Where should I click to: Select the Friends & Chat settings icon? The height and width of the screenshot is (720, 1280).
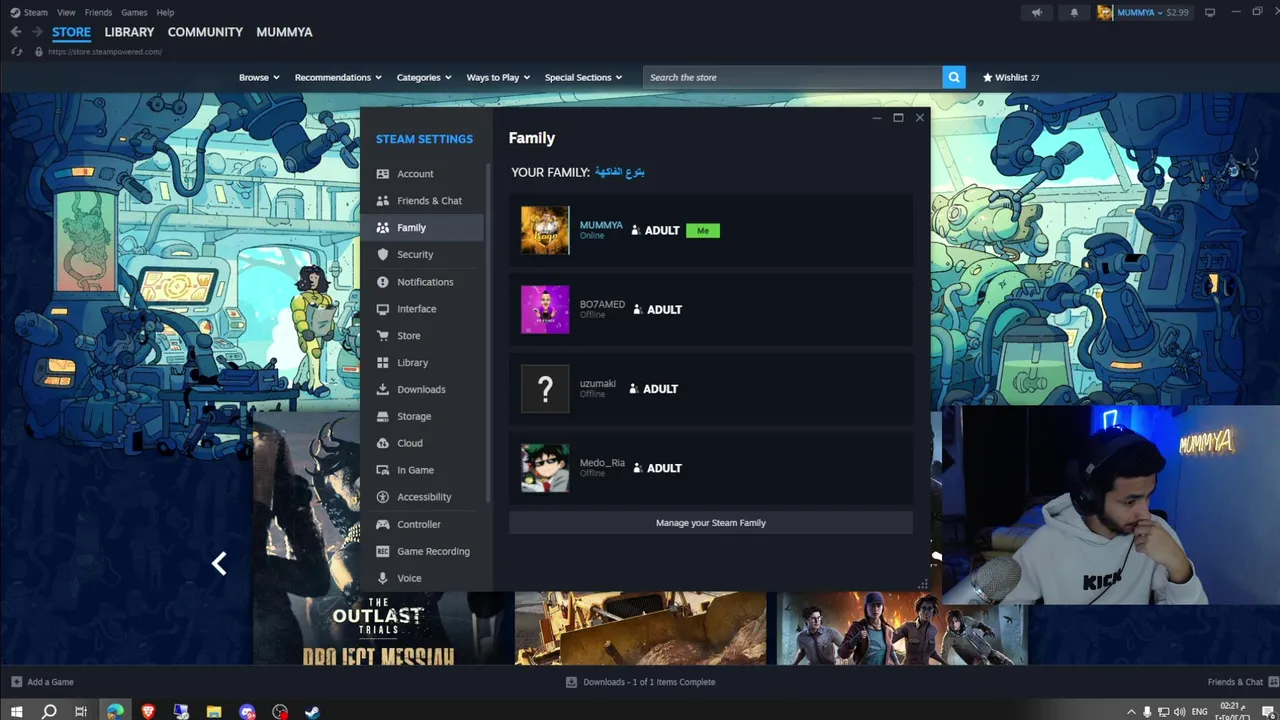tap(382, 201)
